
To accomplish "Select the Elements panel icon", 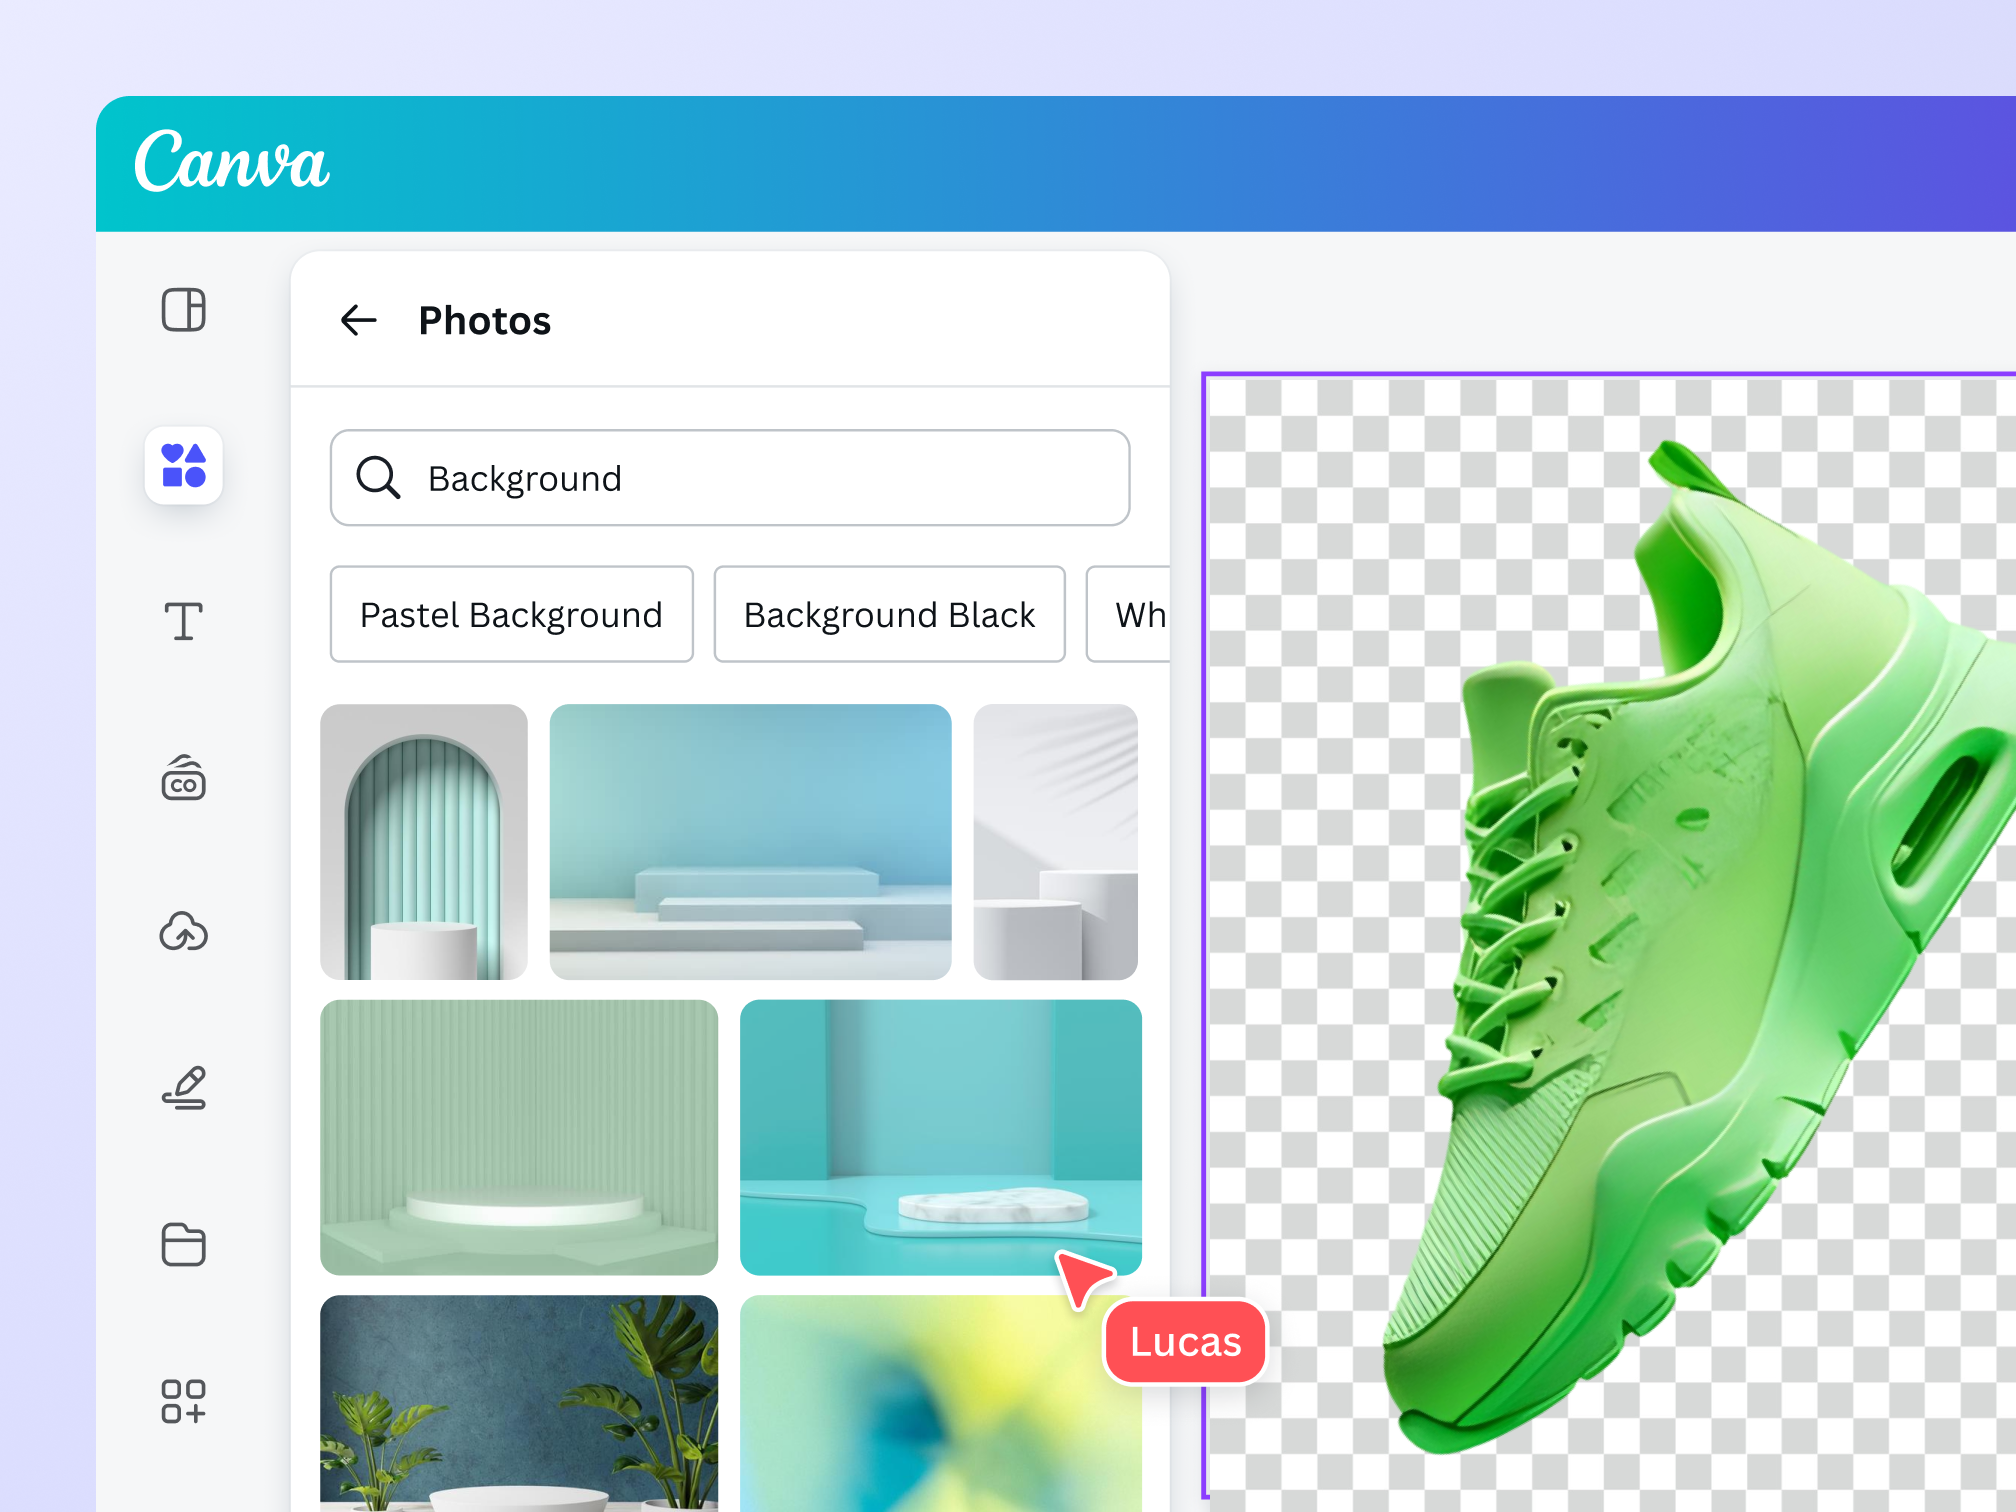I will pos(183,466).
